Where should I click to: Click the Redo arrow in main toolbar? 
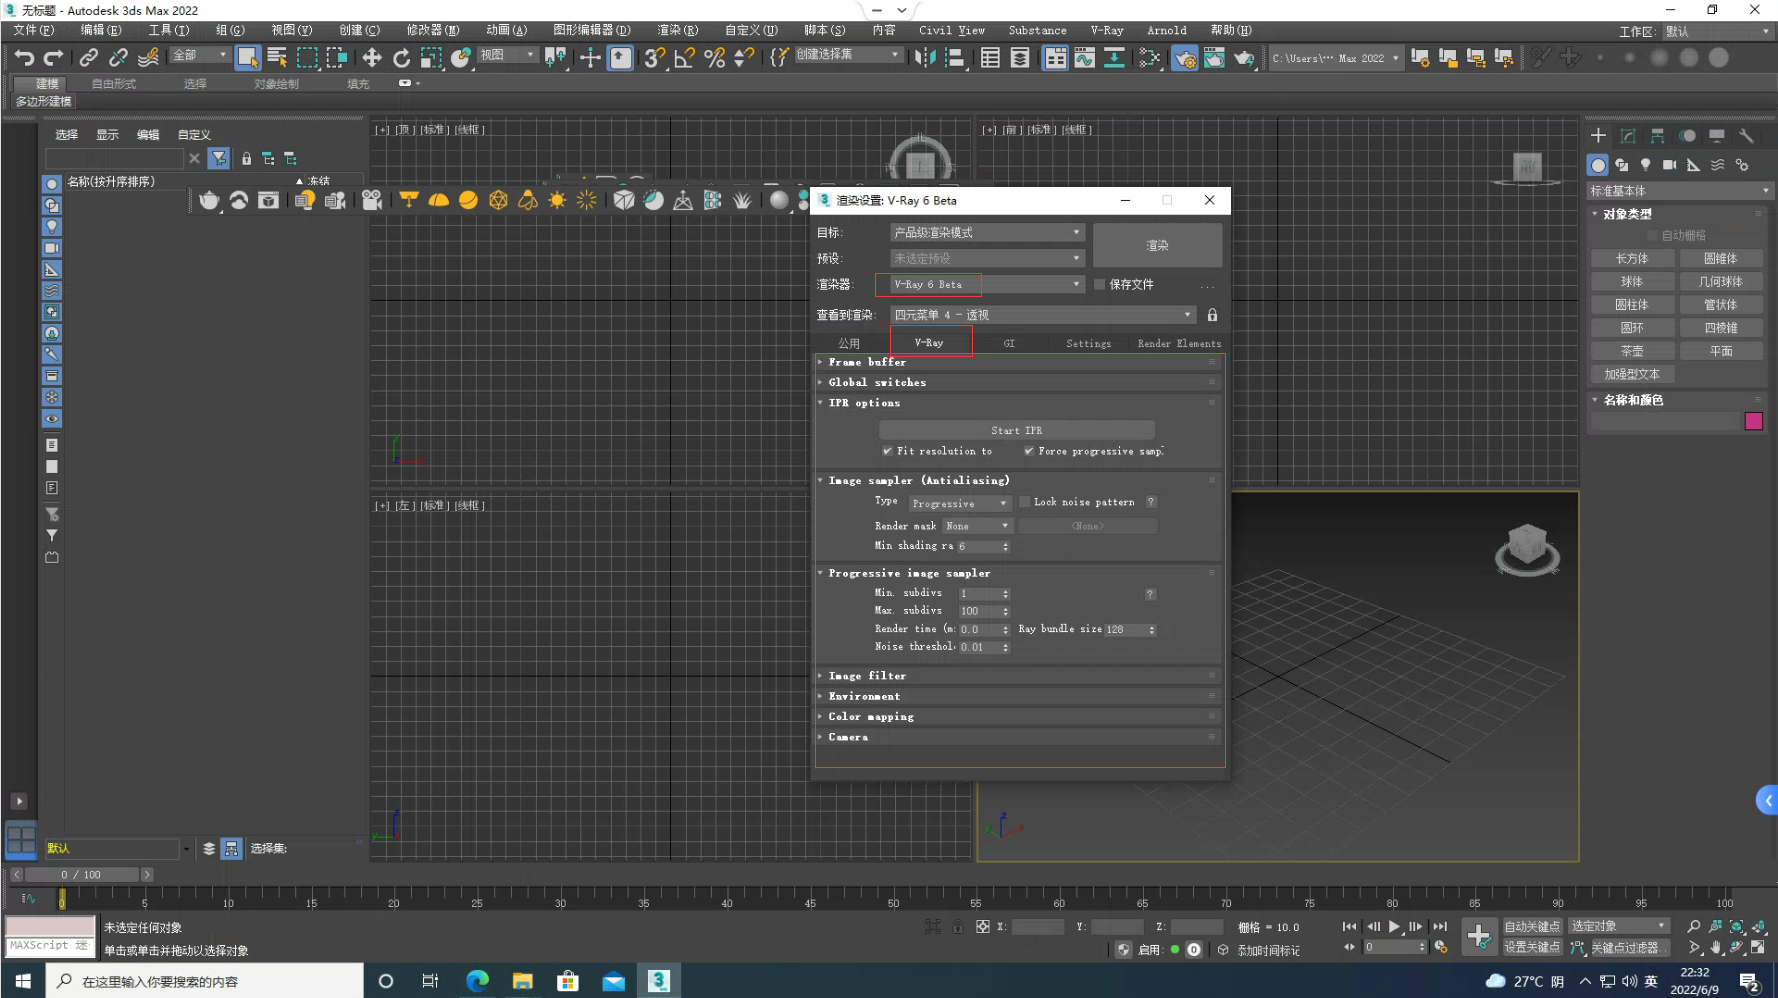[x=54, y=58]
